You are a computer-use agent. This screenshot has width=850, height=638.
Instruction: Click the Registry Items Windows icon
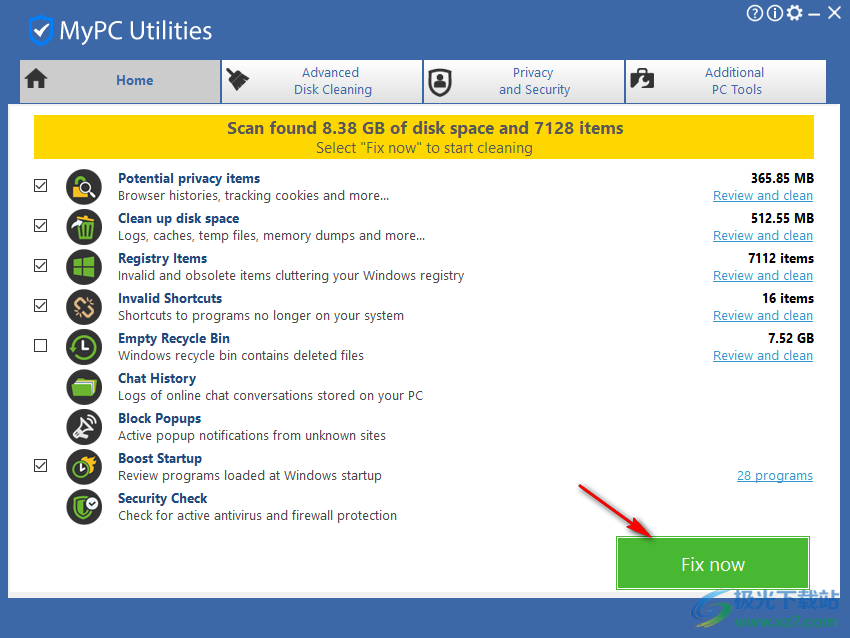click(84, 267)
